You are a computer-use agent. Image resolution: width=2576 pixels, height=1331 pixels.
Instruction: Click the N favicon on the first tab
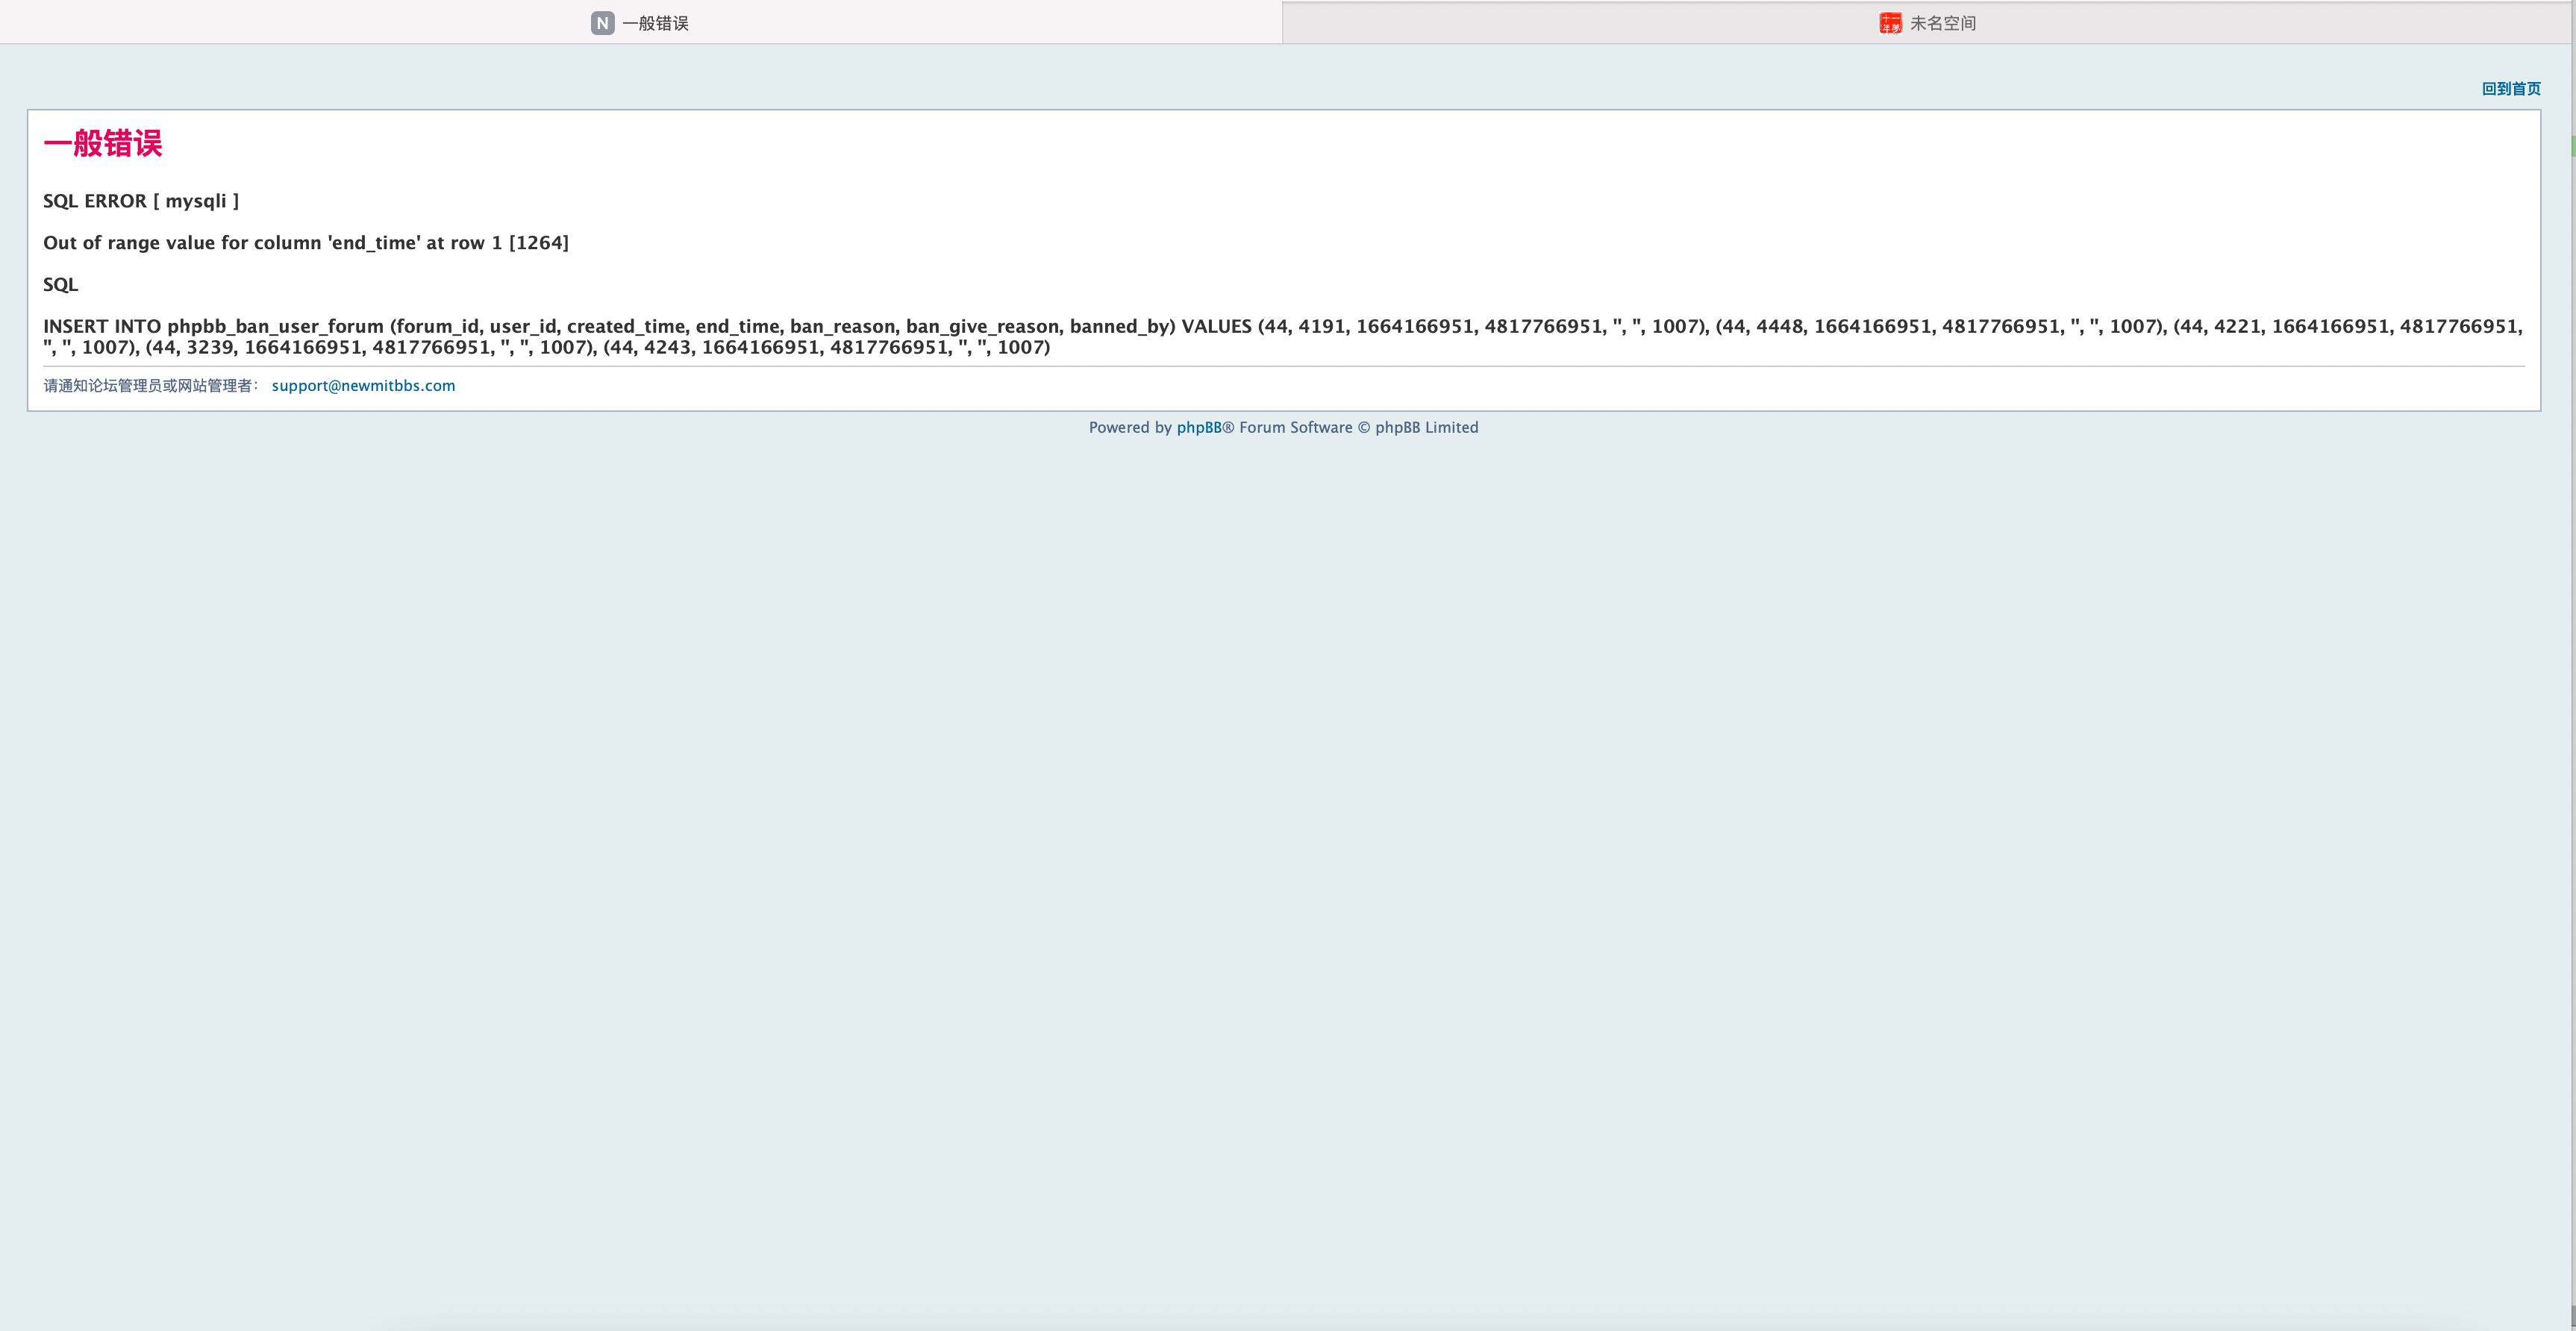click(x=602, y=23)
